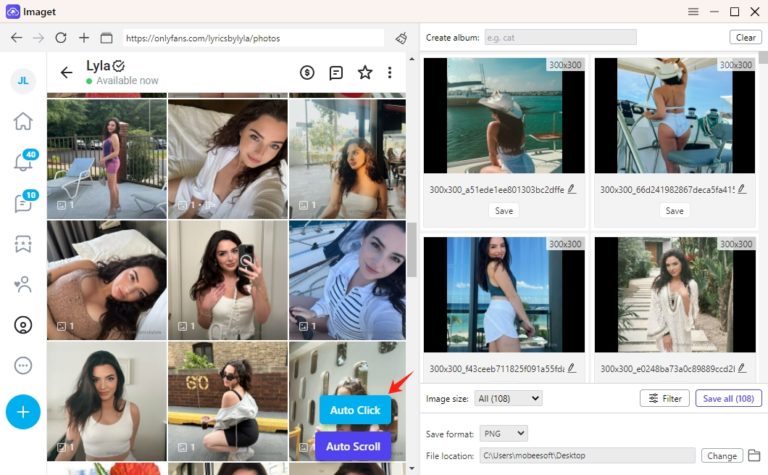
Task: Favorite profile with the star icon
Action: coord(365,72)
